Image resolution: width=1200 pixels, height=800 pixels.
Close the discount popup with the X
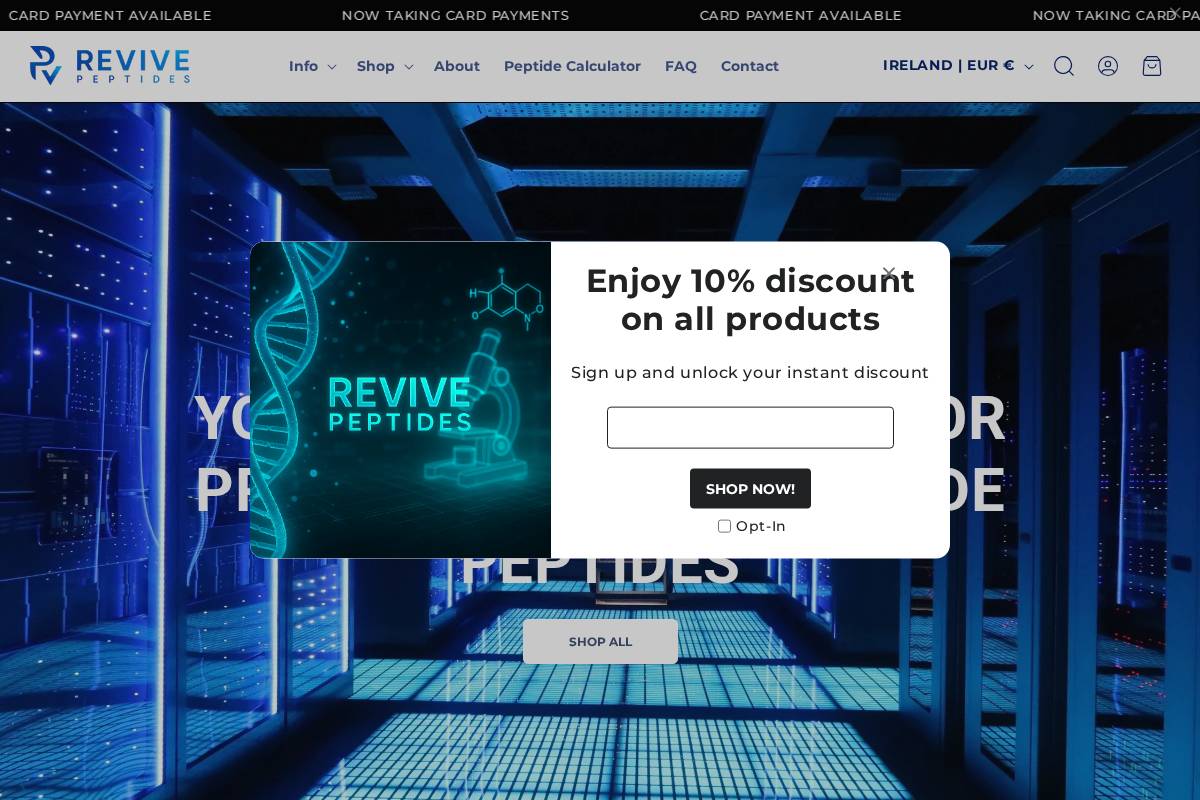pyautogui.click(x=888, y=273)
